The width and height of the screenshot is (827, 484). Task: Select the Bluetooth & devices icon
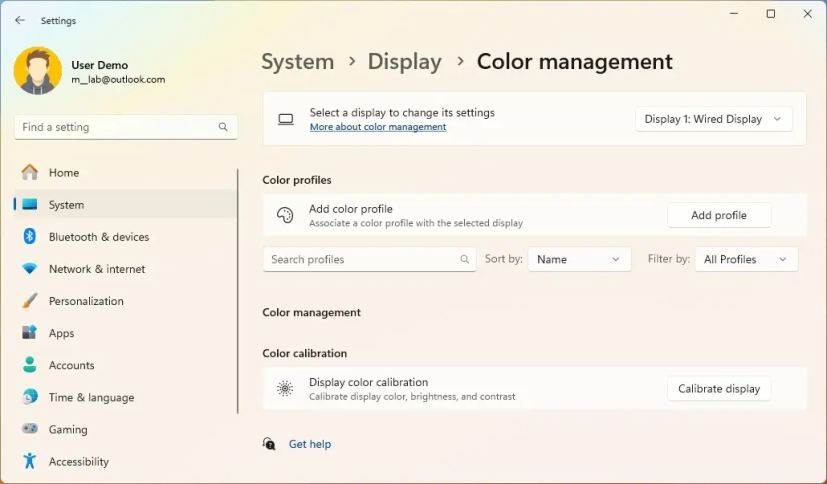click(30, 237)
